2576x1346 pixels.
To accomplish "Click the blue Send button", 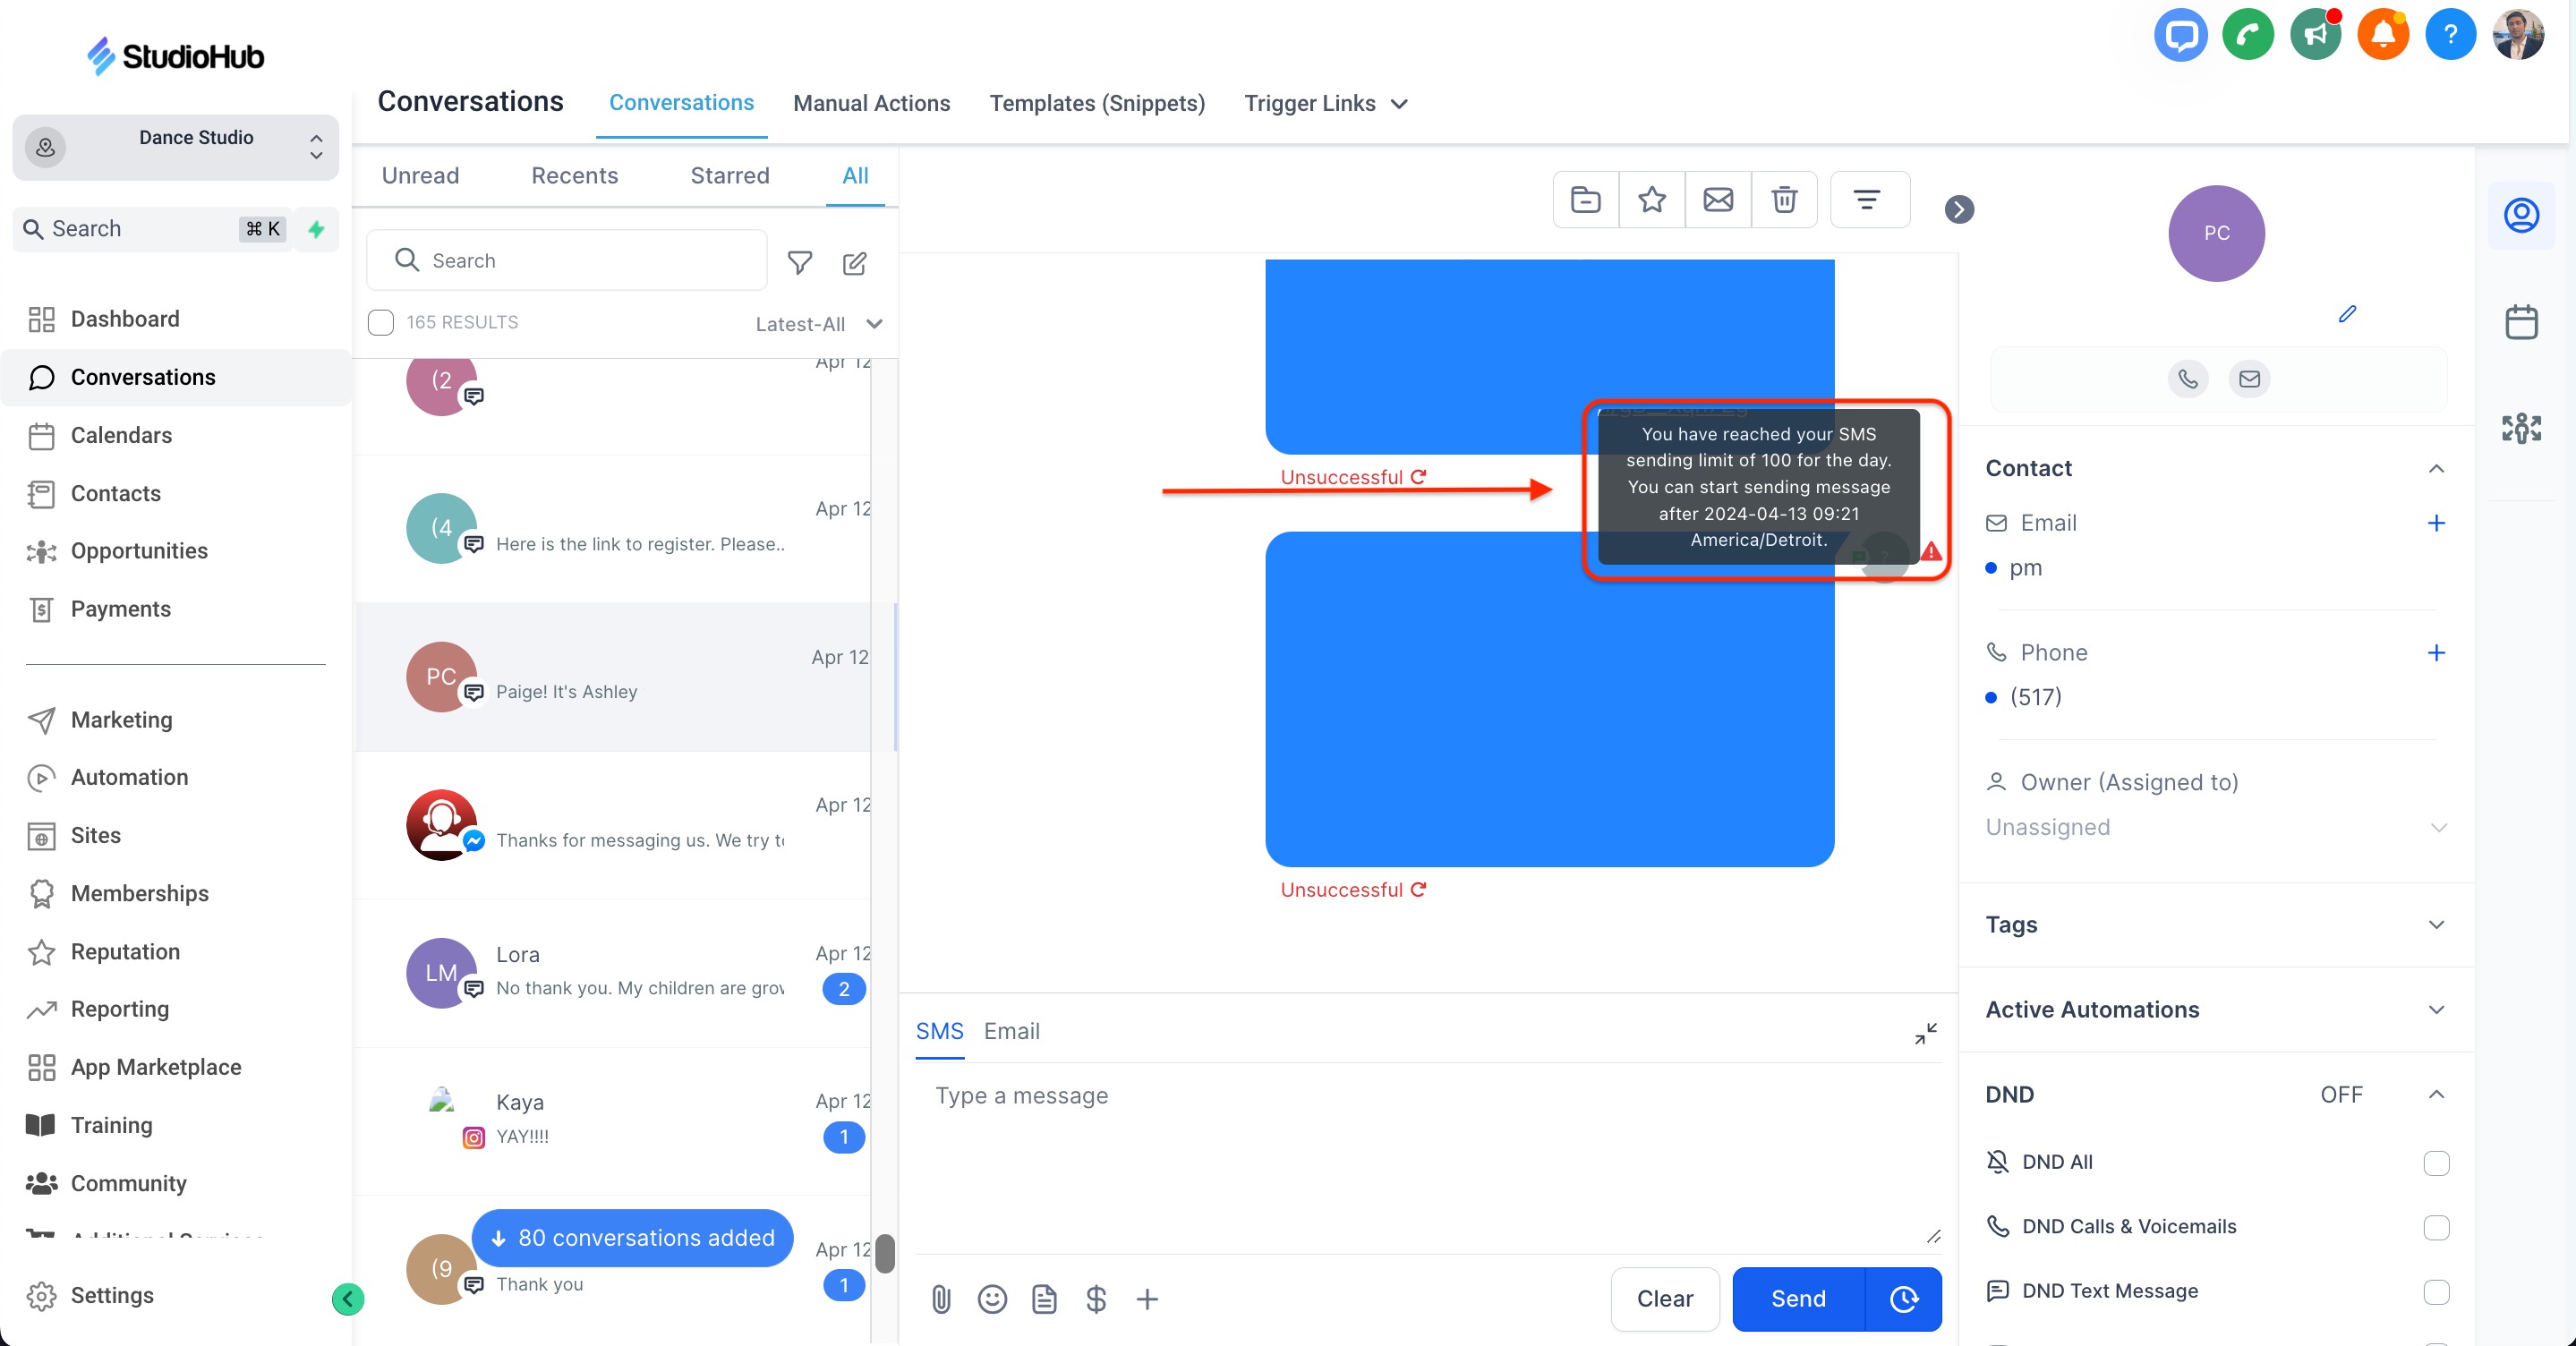I will click(x=1797, y=1298).
